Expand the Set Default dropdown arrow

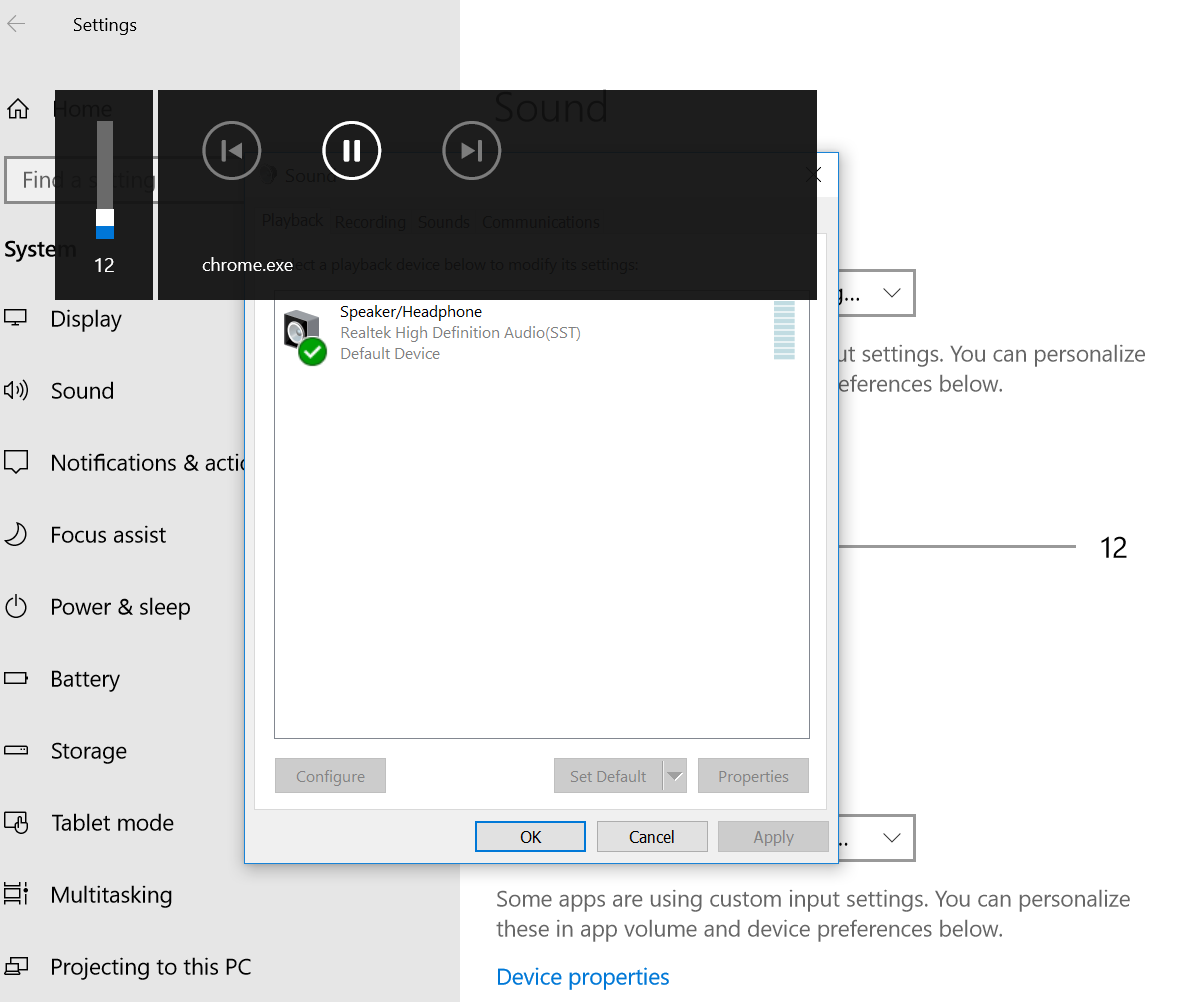tap(675, 776)
